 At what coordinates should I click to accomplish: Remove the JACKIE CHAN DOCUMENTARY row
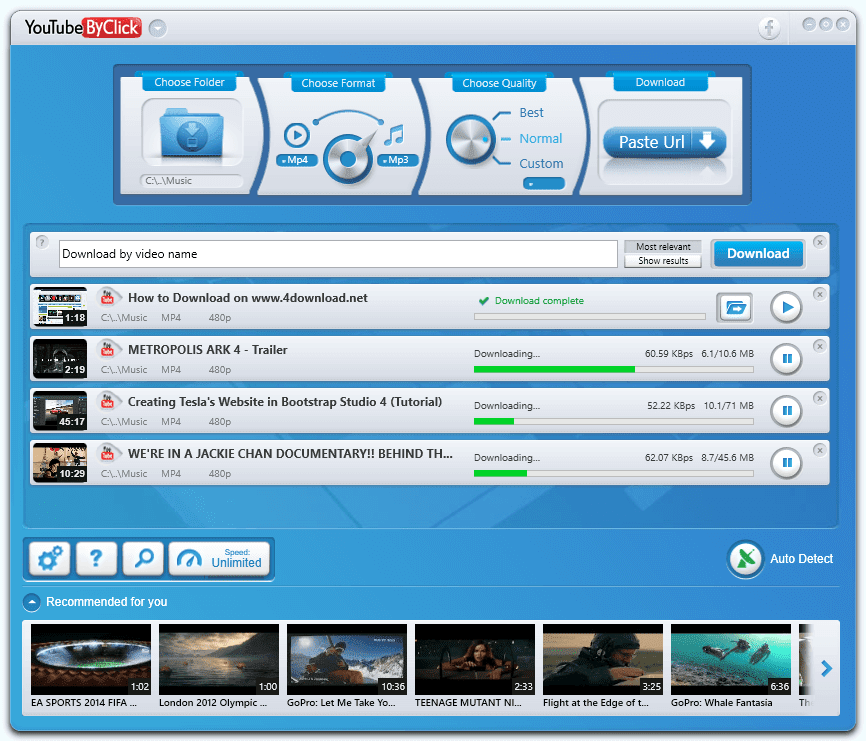click(820, 450)
